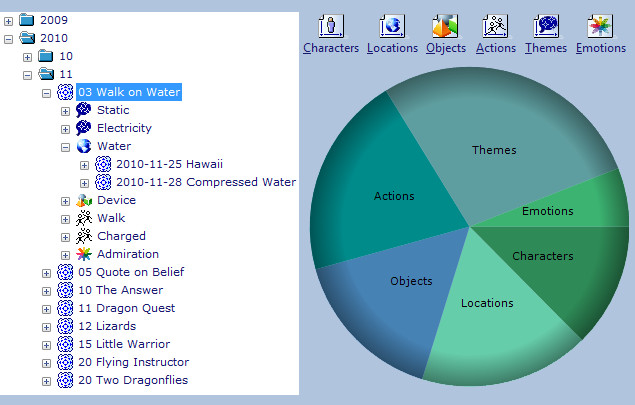The image size is (635, 405).
Task: Click the theme icon beside Static
Action: [x=84, y=110]
